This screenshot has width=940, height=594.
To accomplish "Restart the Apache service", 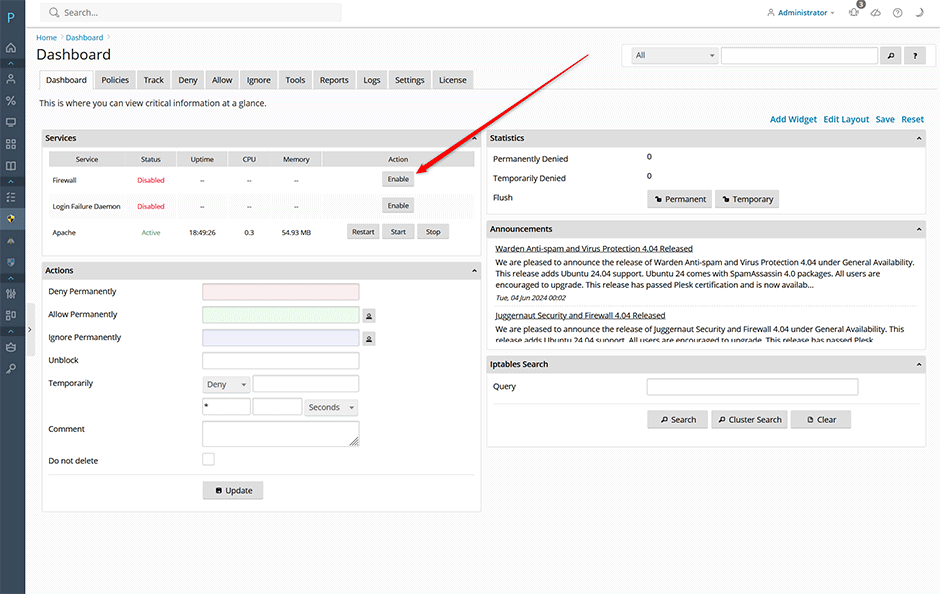I will (x=363, y=232).
